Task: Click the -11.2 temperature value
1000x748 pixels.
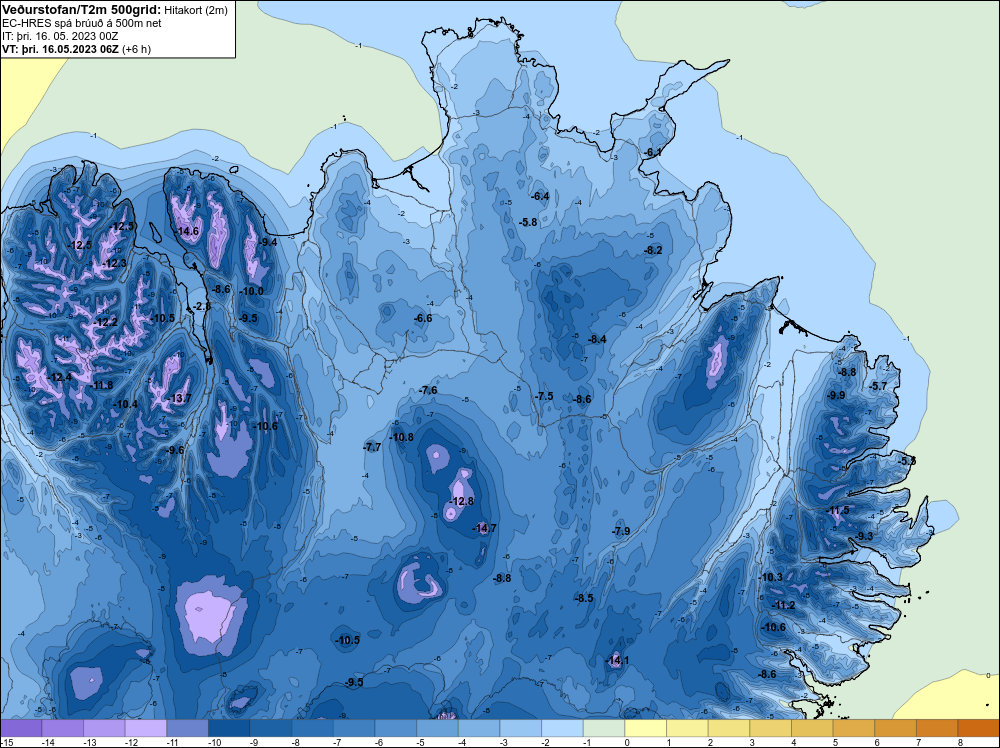Action: (x=783, y=605)
